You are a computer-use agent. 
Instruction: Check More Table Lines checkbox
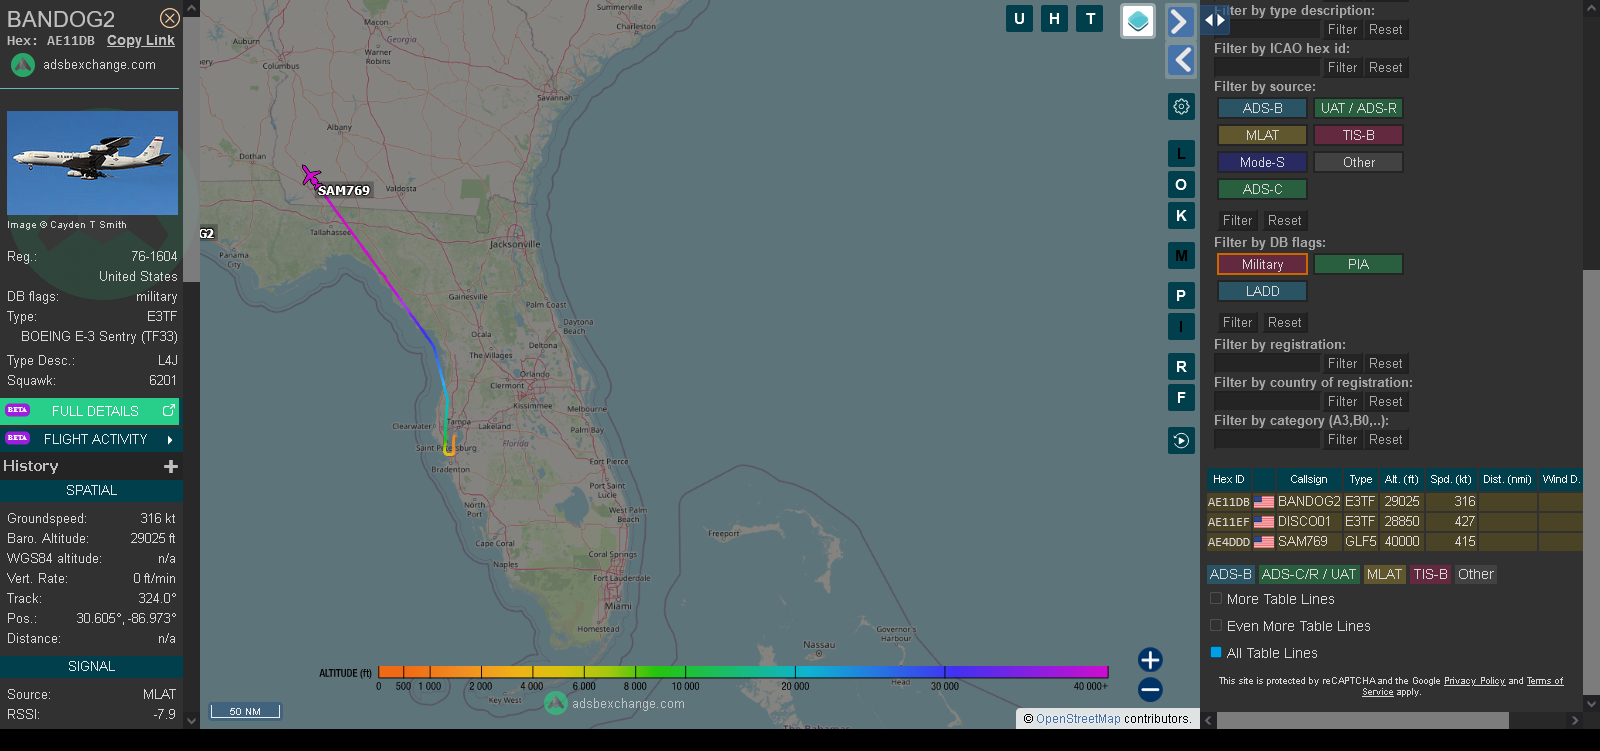tap(1216, 598)
